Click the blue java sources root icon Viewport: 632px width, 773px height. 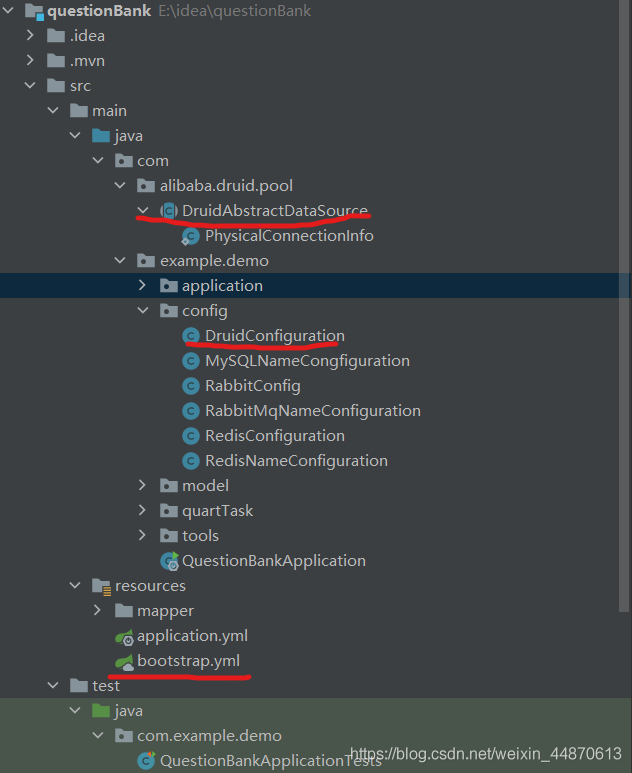point(101,136)
